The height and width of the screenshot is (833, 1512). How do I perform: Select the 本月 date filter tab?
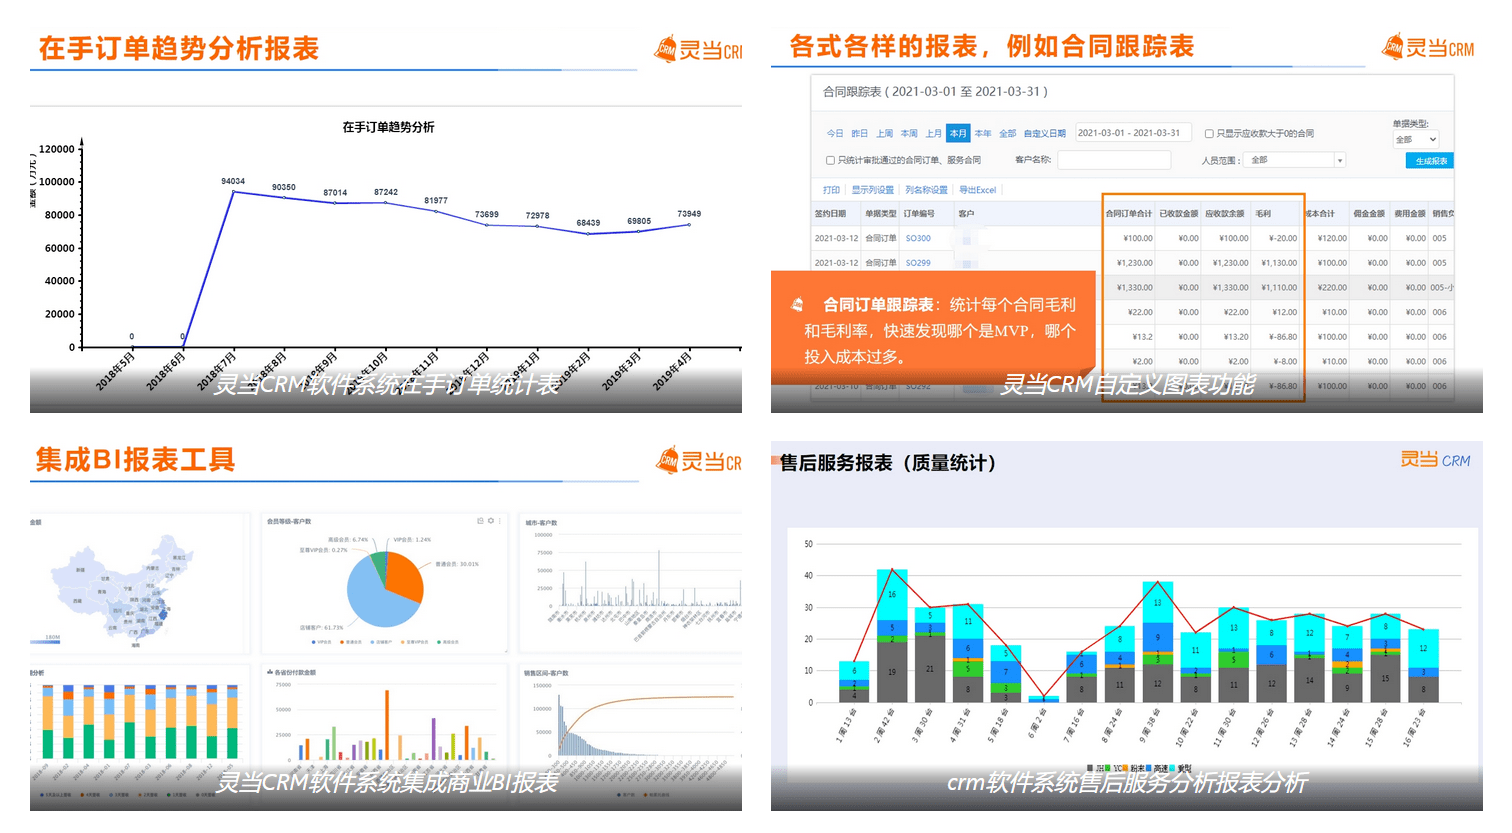click(958, 133)
